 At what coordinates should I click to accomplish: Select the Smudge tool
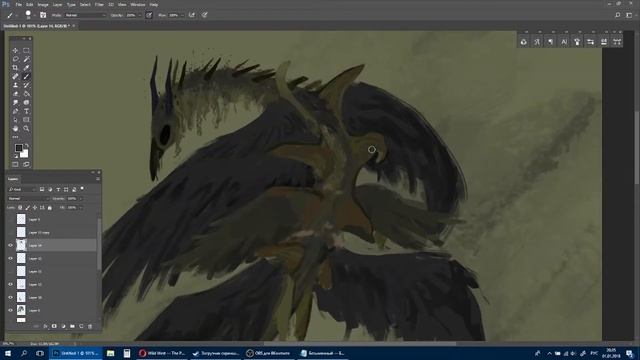(15, 102)
